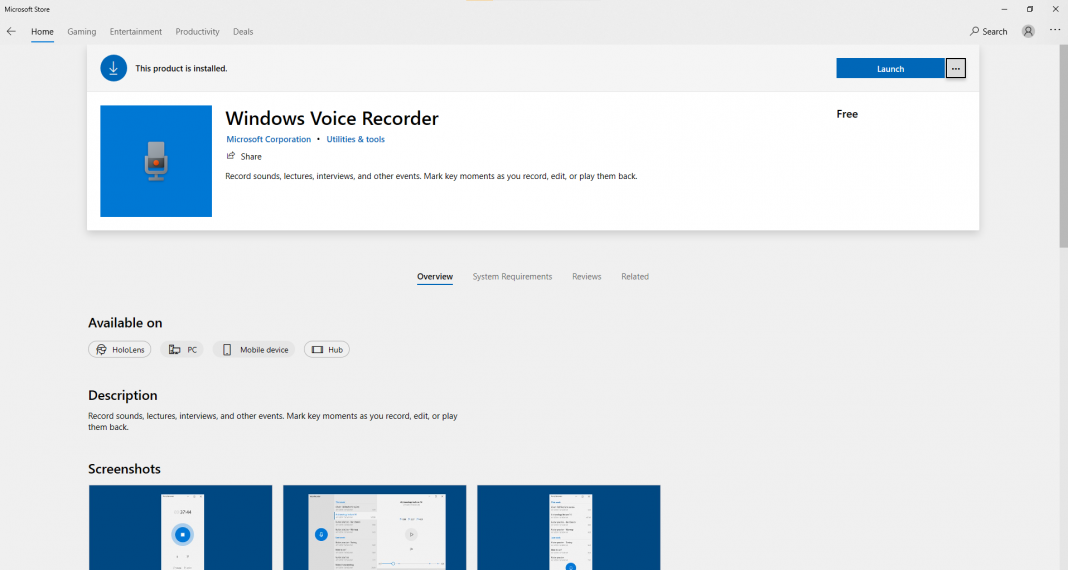Click the Mobile device availability chip
Screen dimensions: 1068x570
[254, 349]
